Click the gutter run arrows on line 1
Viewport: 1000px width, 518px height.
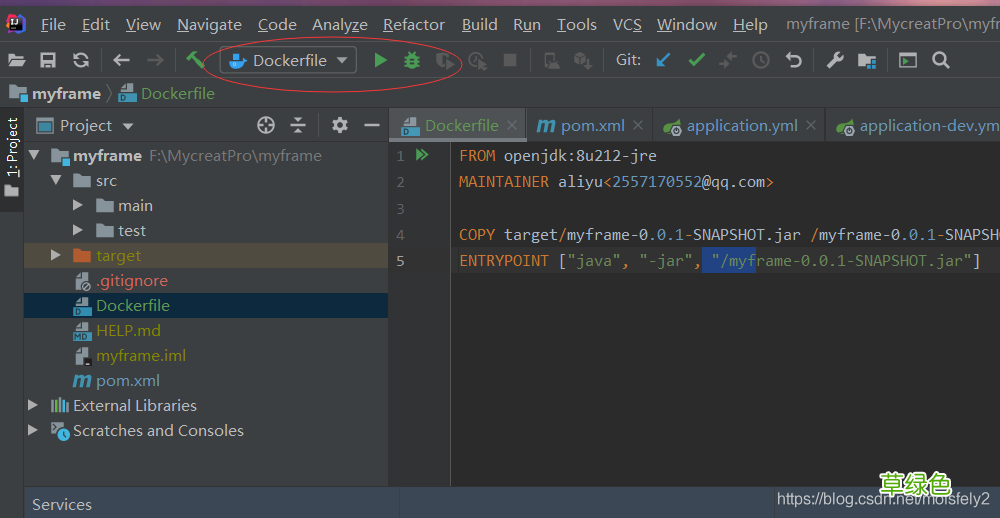point(422,155)
